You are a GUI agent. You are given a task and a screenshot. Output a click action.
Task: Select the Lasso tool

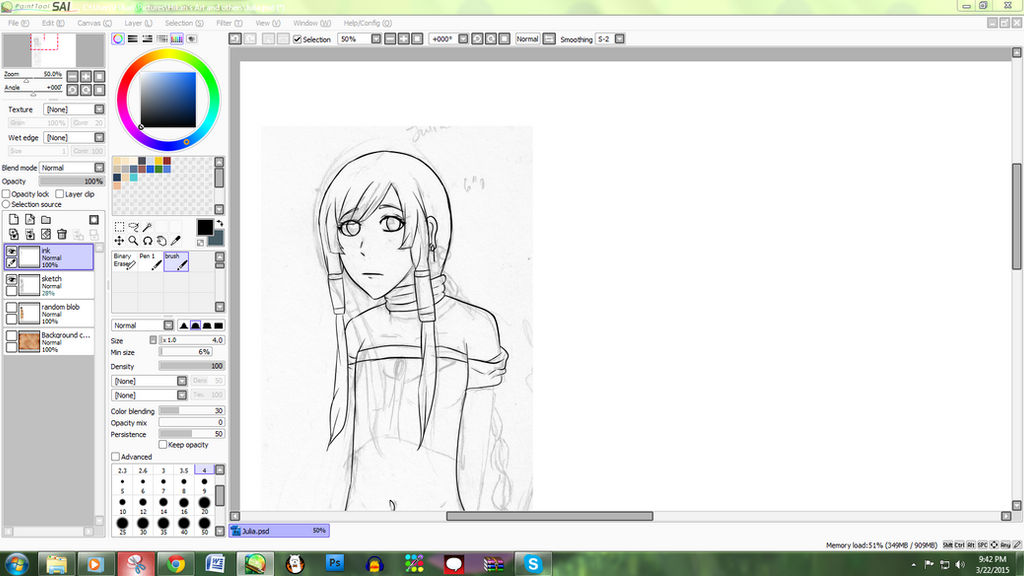pyautogui.click(x=133, y=227)
